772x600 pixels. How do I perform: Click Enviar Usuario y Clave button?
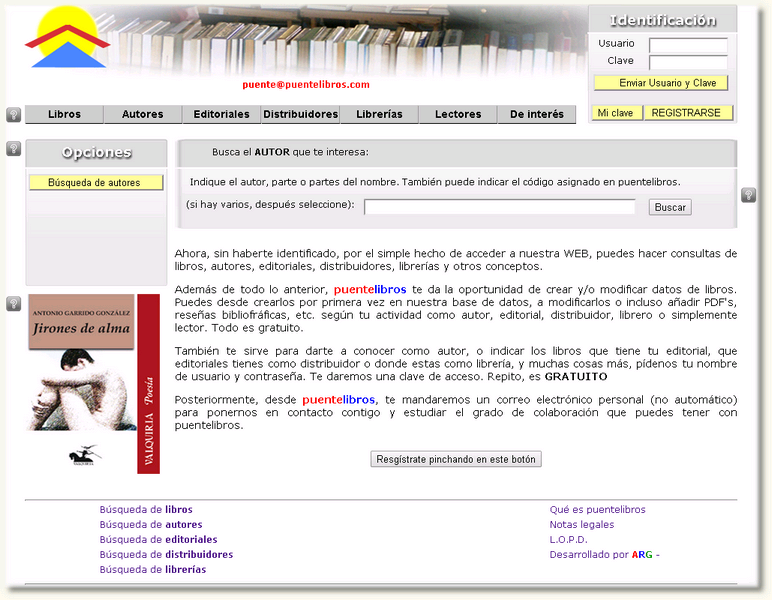[661, 83]
